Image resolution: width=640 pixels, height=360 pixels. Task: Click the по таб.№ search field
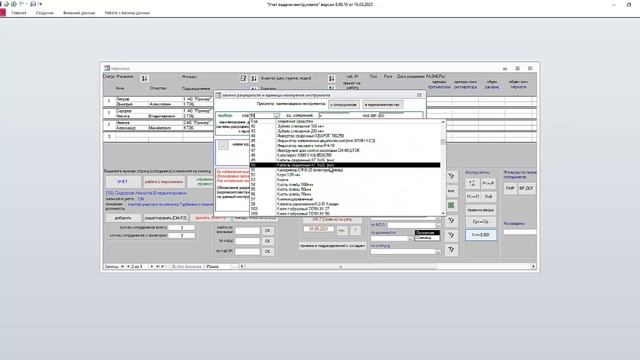[x=247, y=251]
